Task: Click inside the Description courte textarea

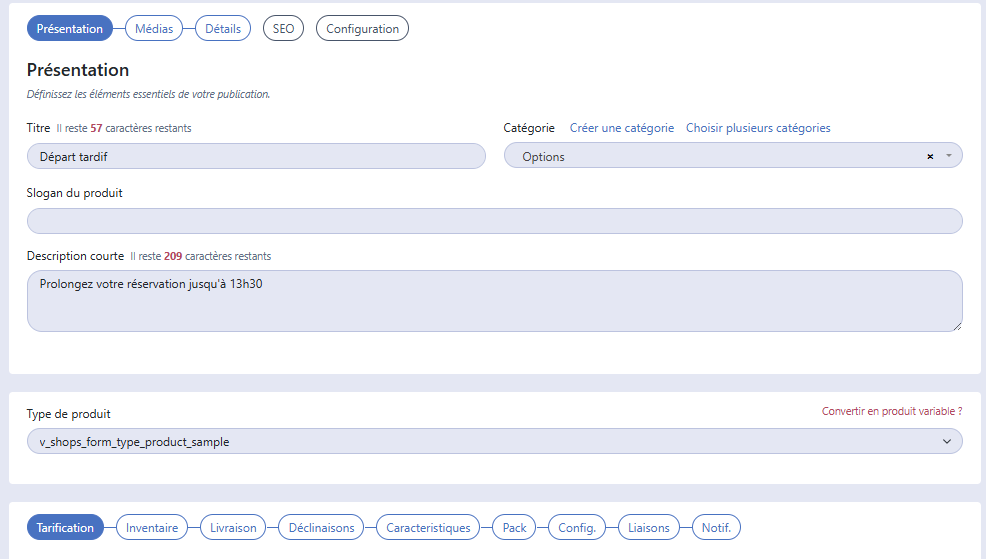Action: pyautogui.click(x=494, y=301)
